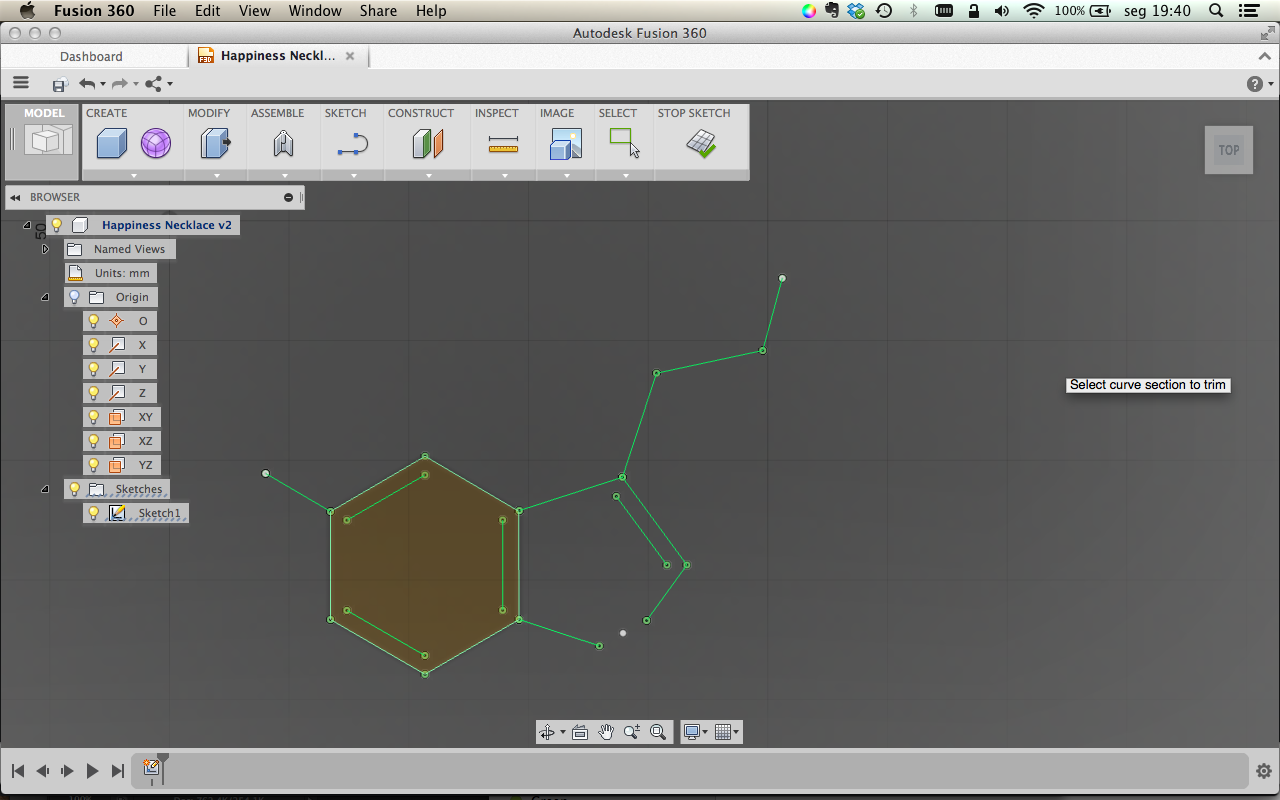Open the File menu
The image size is (1280, 800).
pos(164,11)
